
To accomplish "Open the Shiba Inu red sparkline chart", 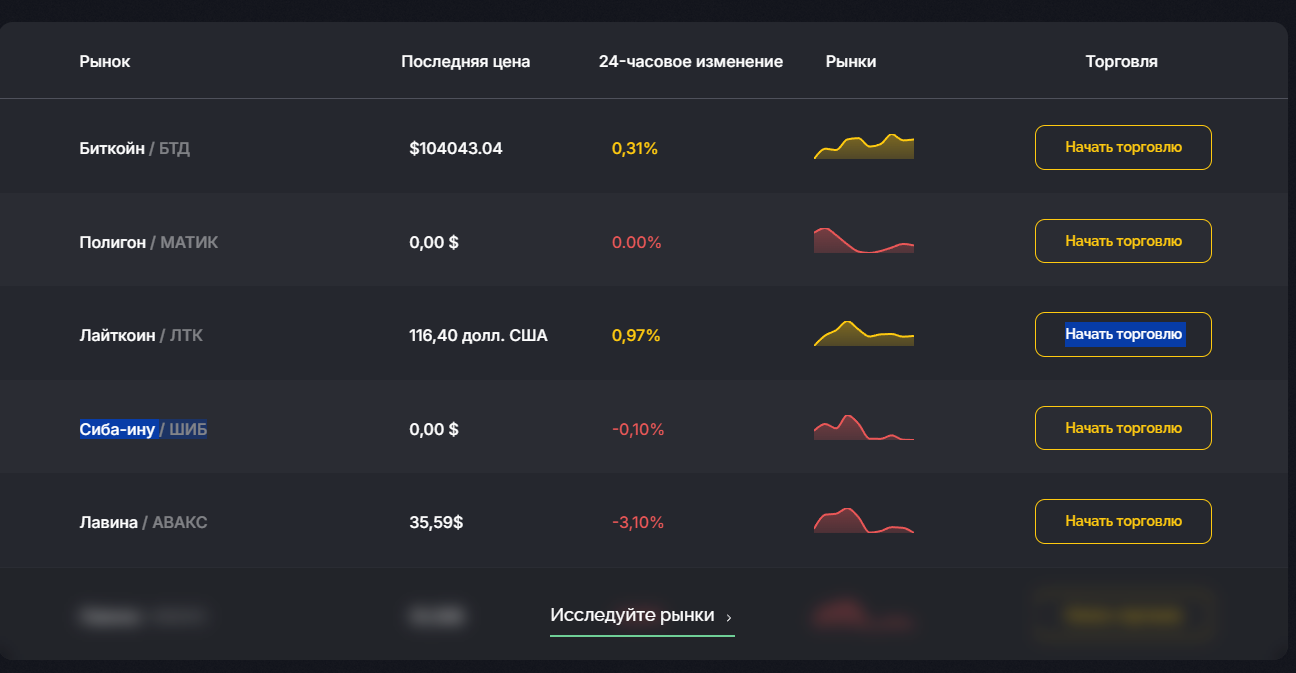I will pyautogui.click(x=864, y=427).
